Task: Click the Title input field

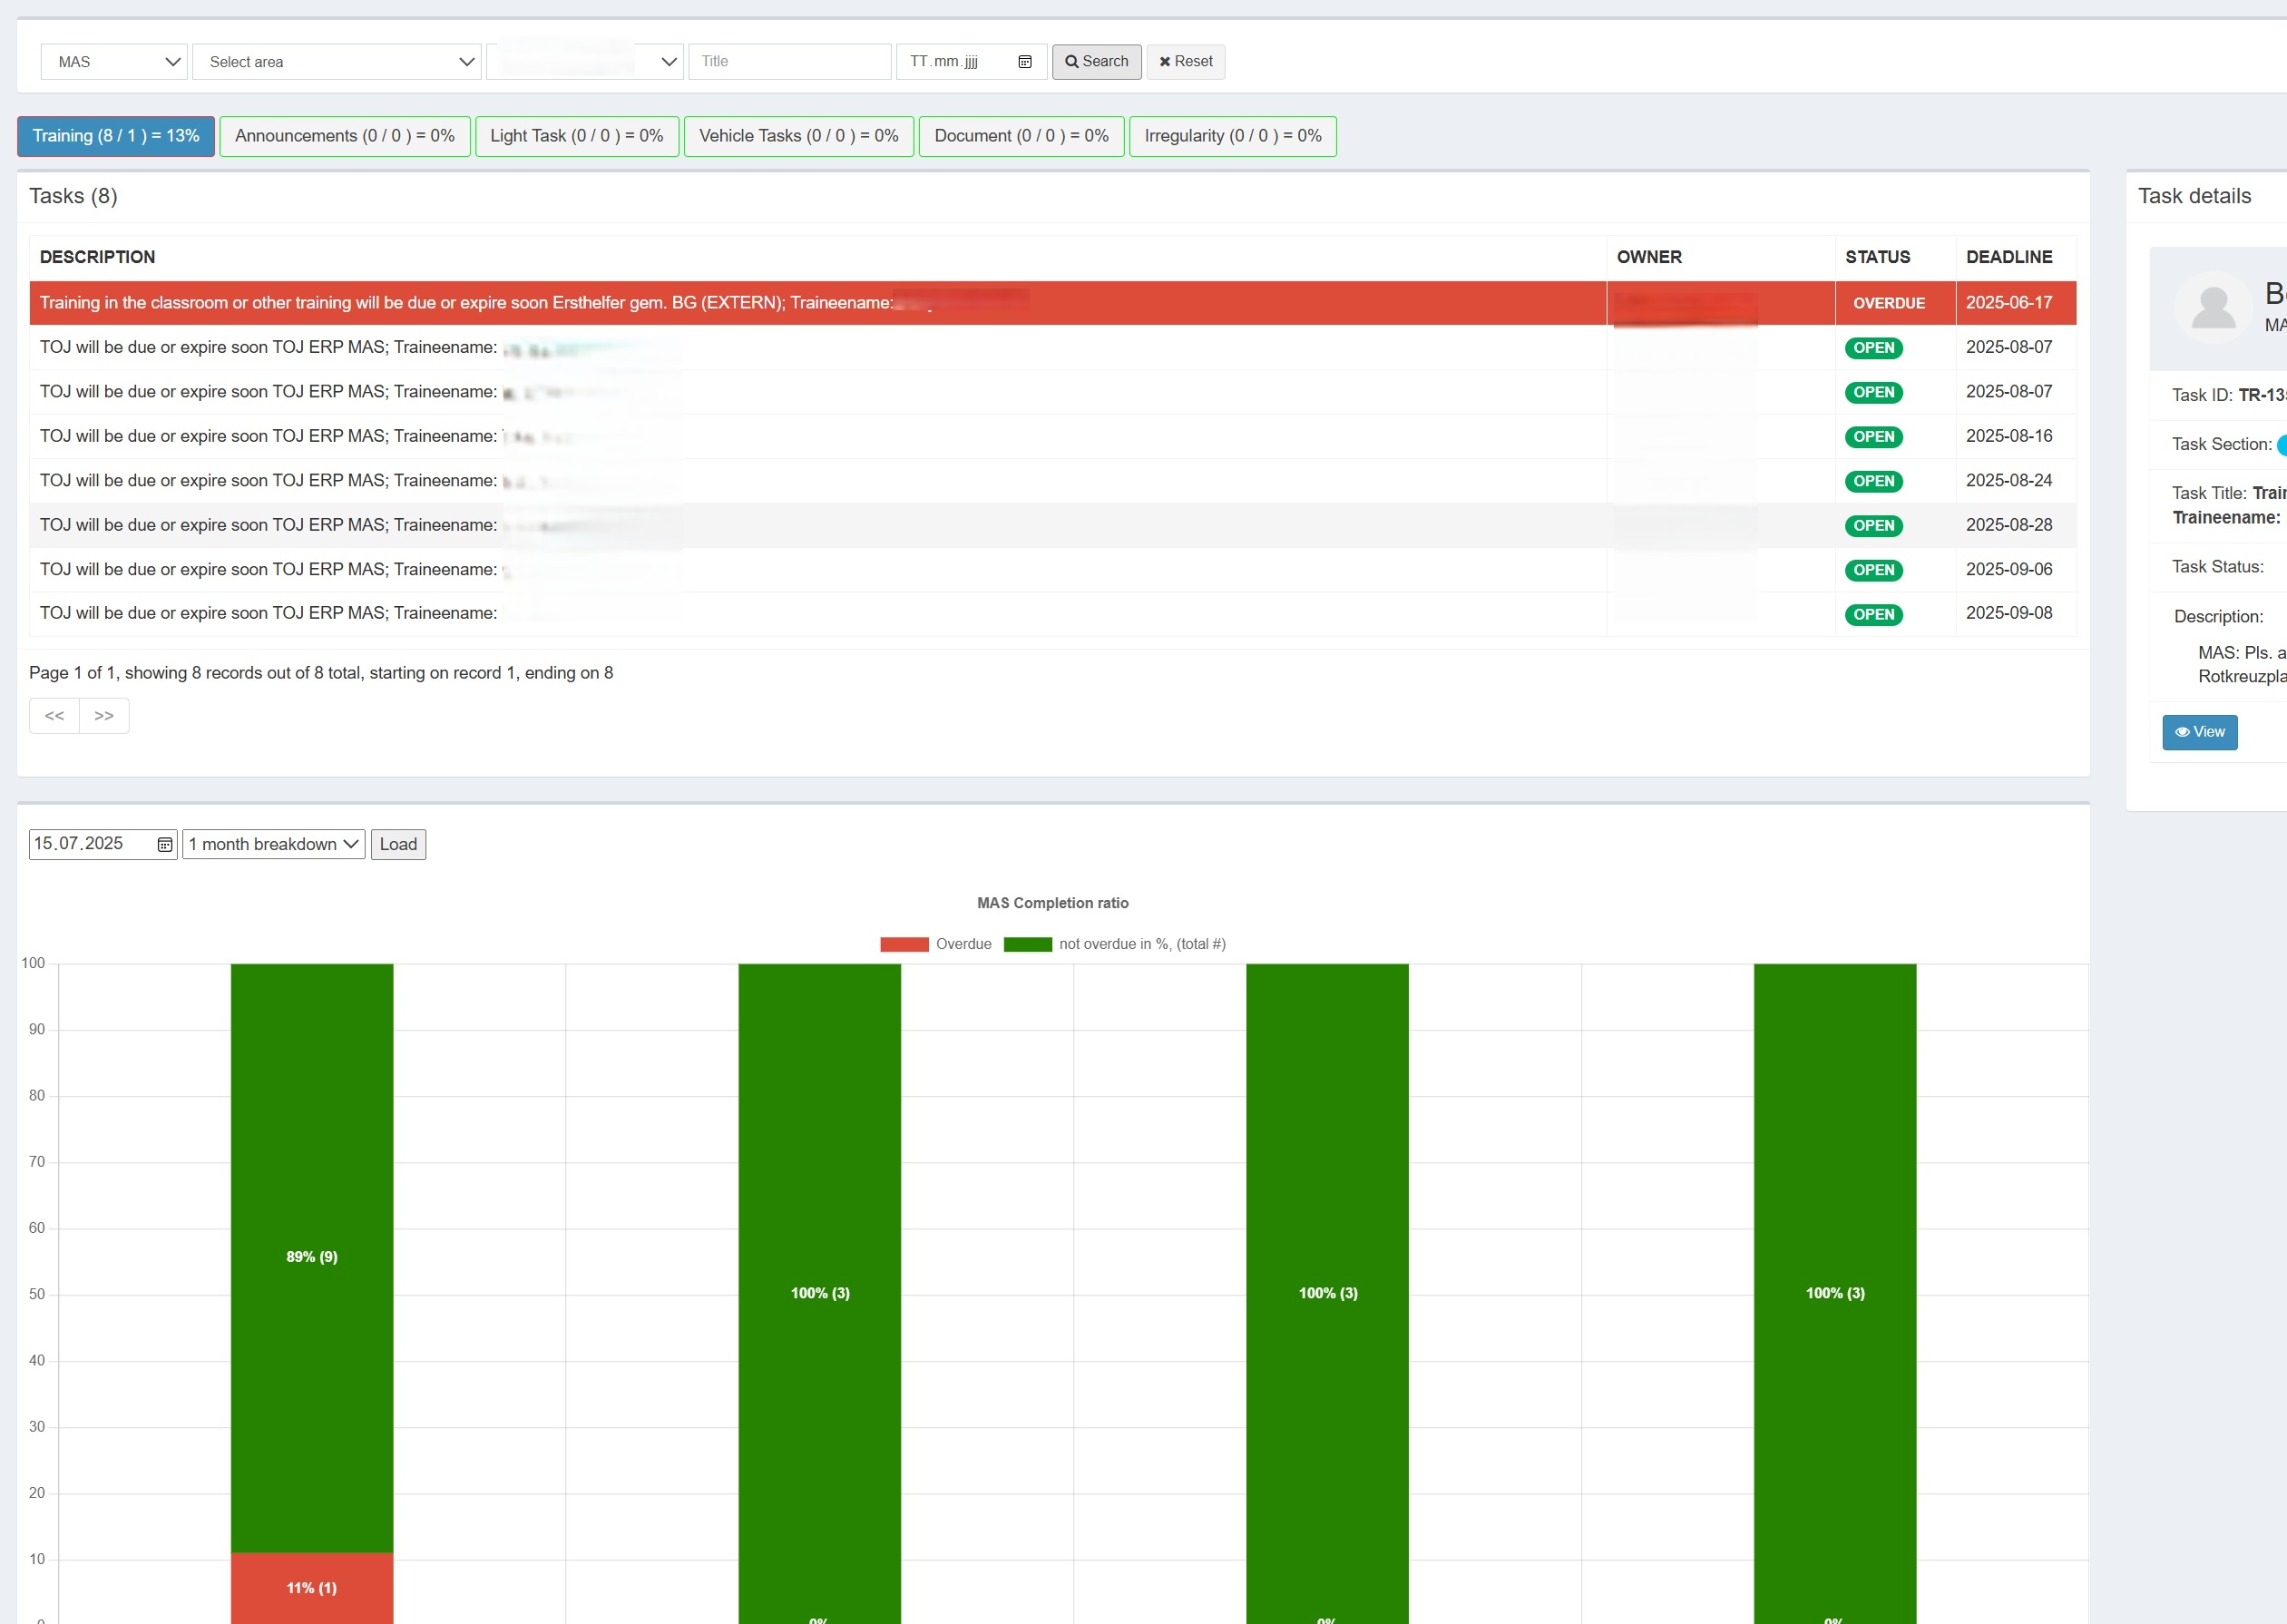Action: [789, 62]
